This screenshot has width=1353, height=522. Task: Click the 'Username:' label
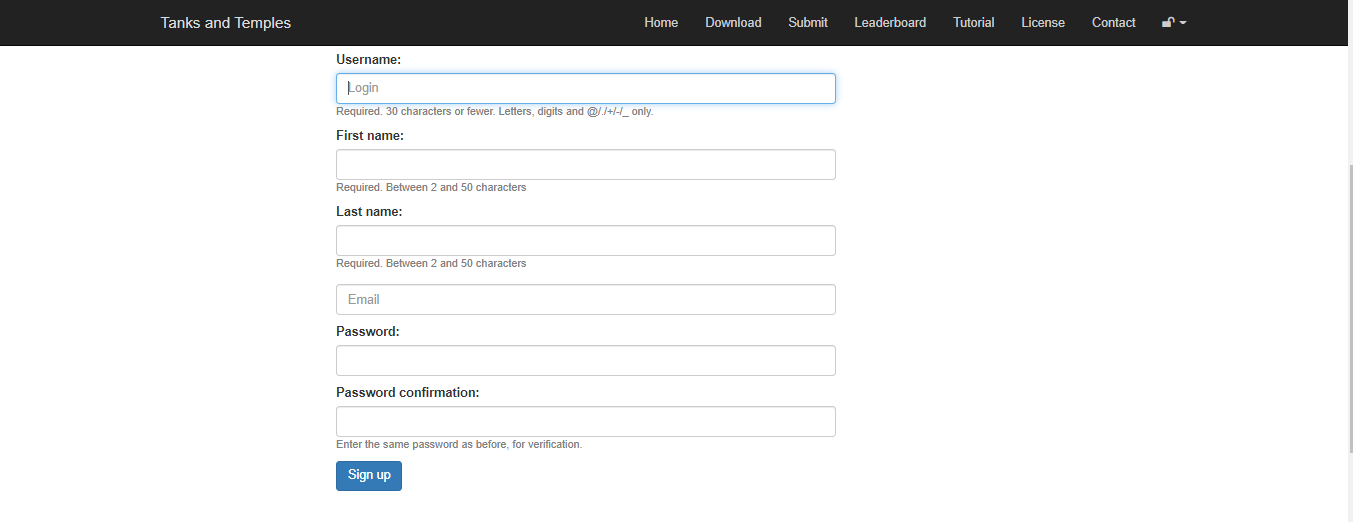pos(369,60)
